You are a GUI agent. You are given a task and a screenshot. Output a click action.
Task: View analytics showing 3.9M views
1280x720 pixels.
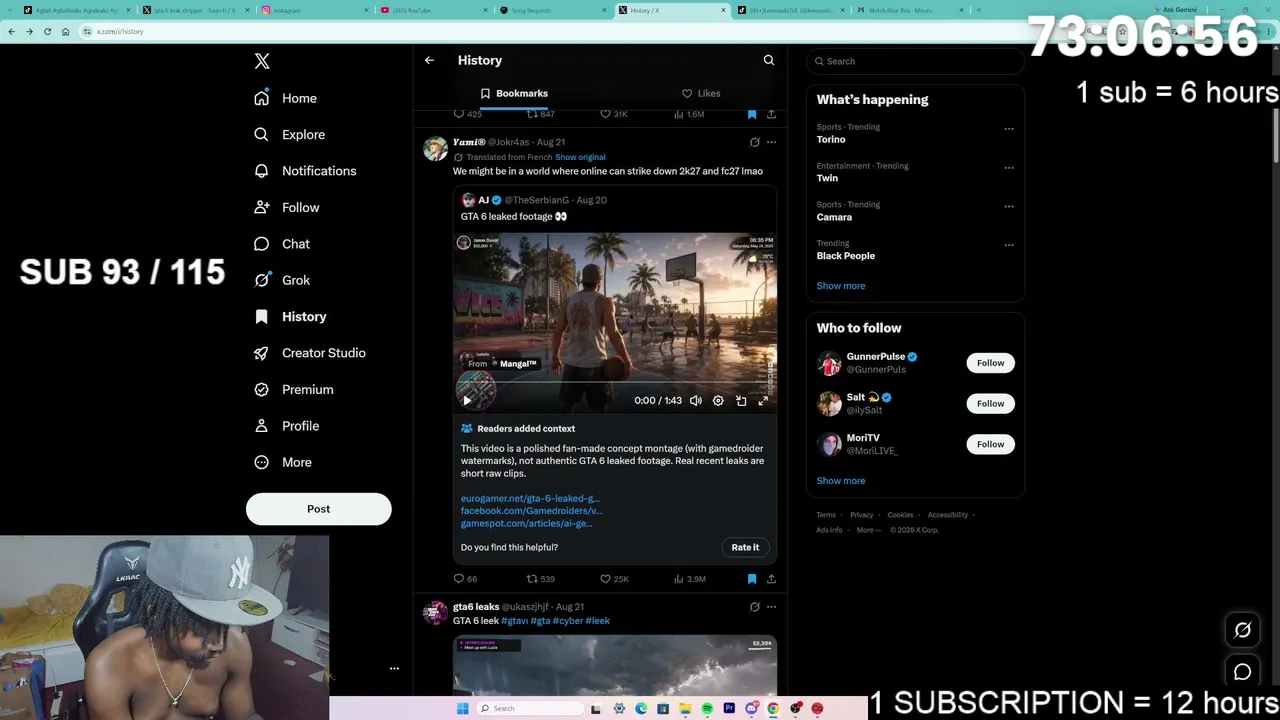[690, 579]
